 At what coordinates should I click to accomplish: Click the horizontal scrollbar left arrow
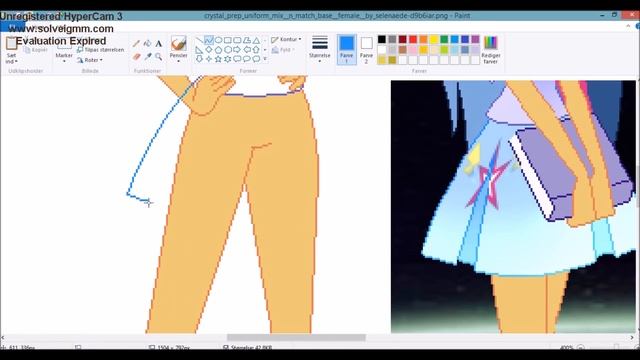3,338
